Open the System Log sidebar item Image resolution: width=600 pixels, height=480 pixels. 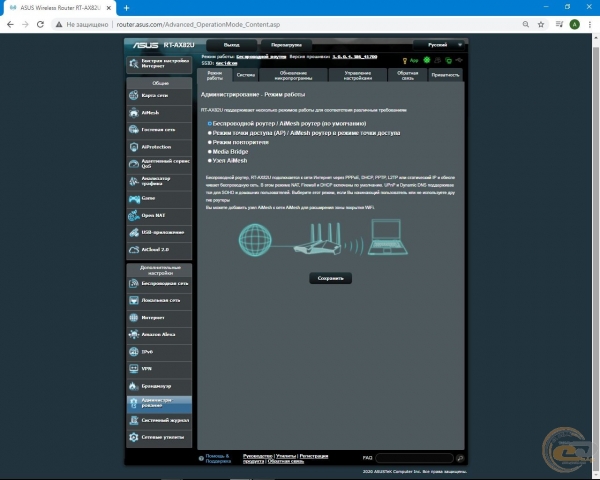click(159, 420)
